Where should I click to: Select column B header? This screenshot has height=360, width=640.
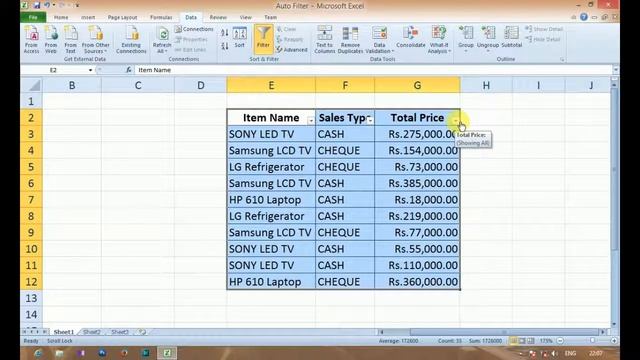click(72, 85)
